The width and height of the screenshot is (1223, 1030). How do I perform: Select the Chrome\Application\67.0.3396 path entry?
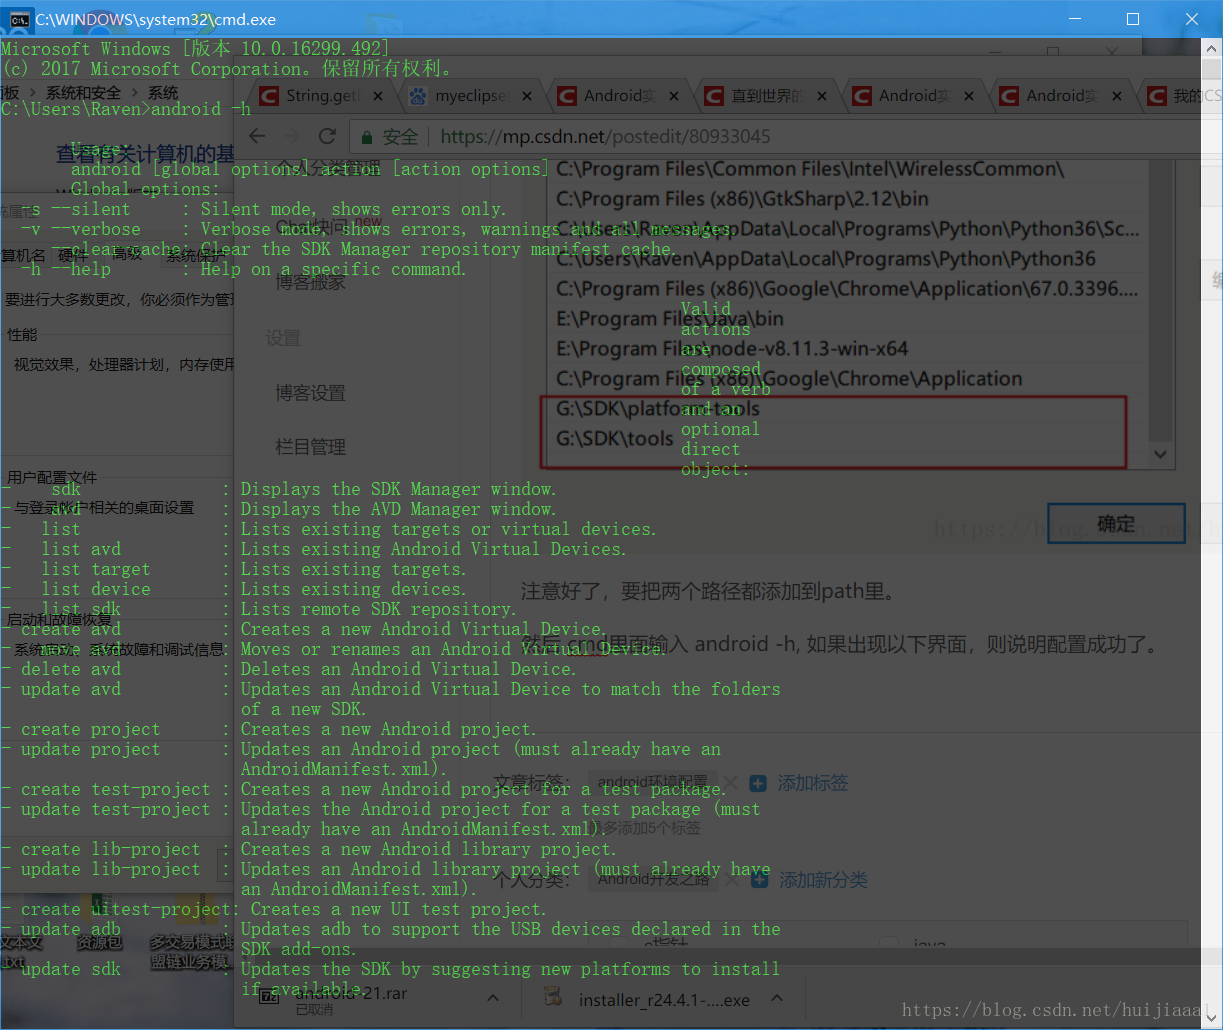pos(846,289)
